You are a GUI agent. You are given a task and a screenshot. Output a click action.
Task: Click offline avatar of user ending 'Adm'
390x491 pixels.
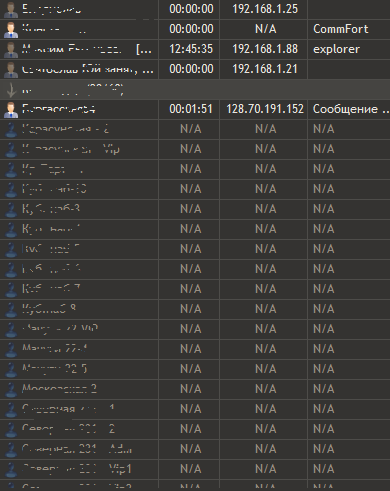tap(11, 450)
